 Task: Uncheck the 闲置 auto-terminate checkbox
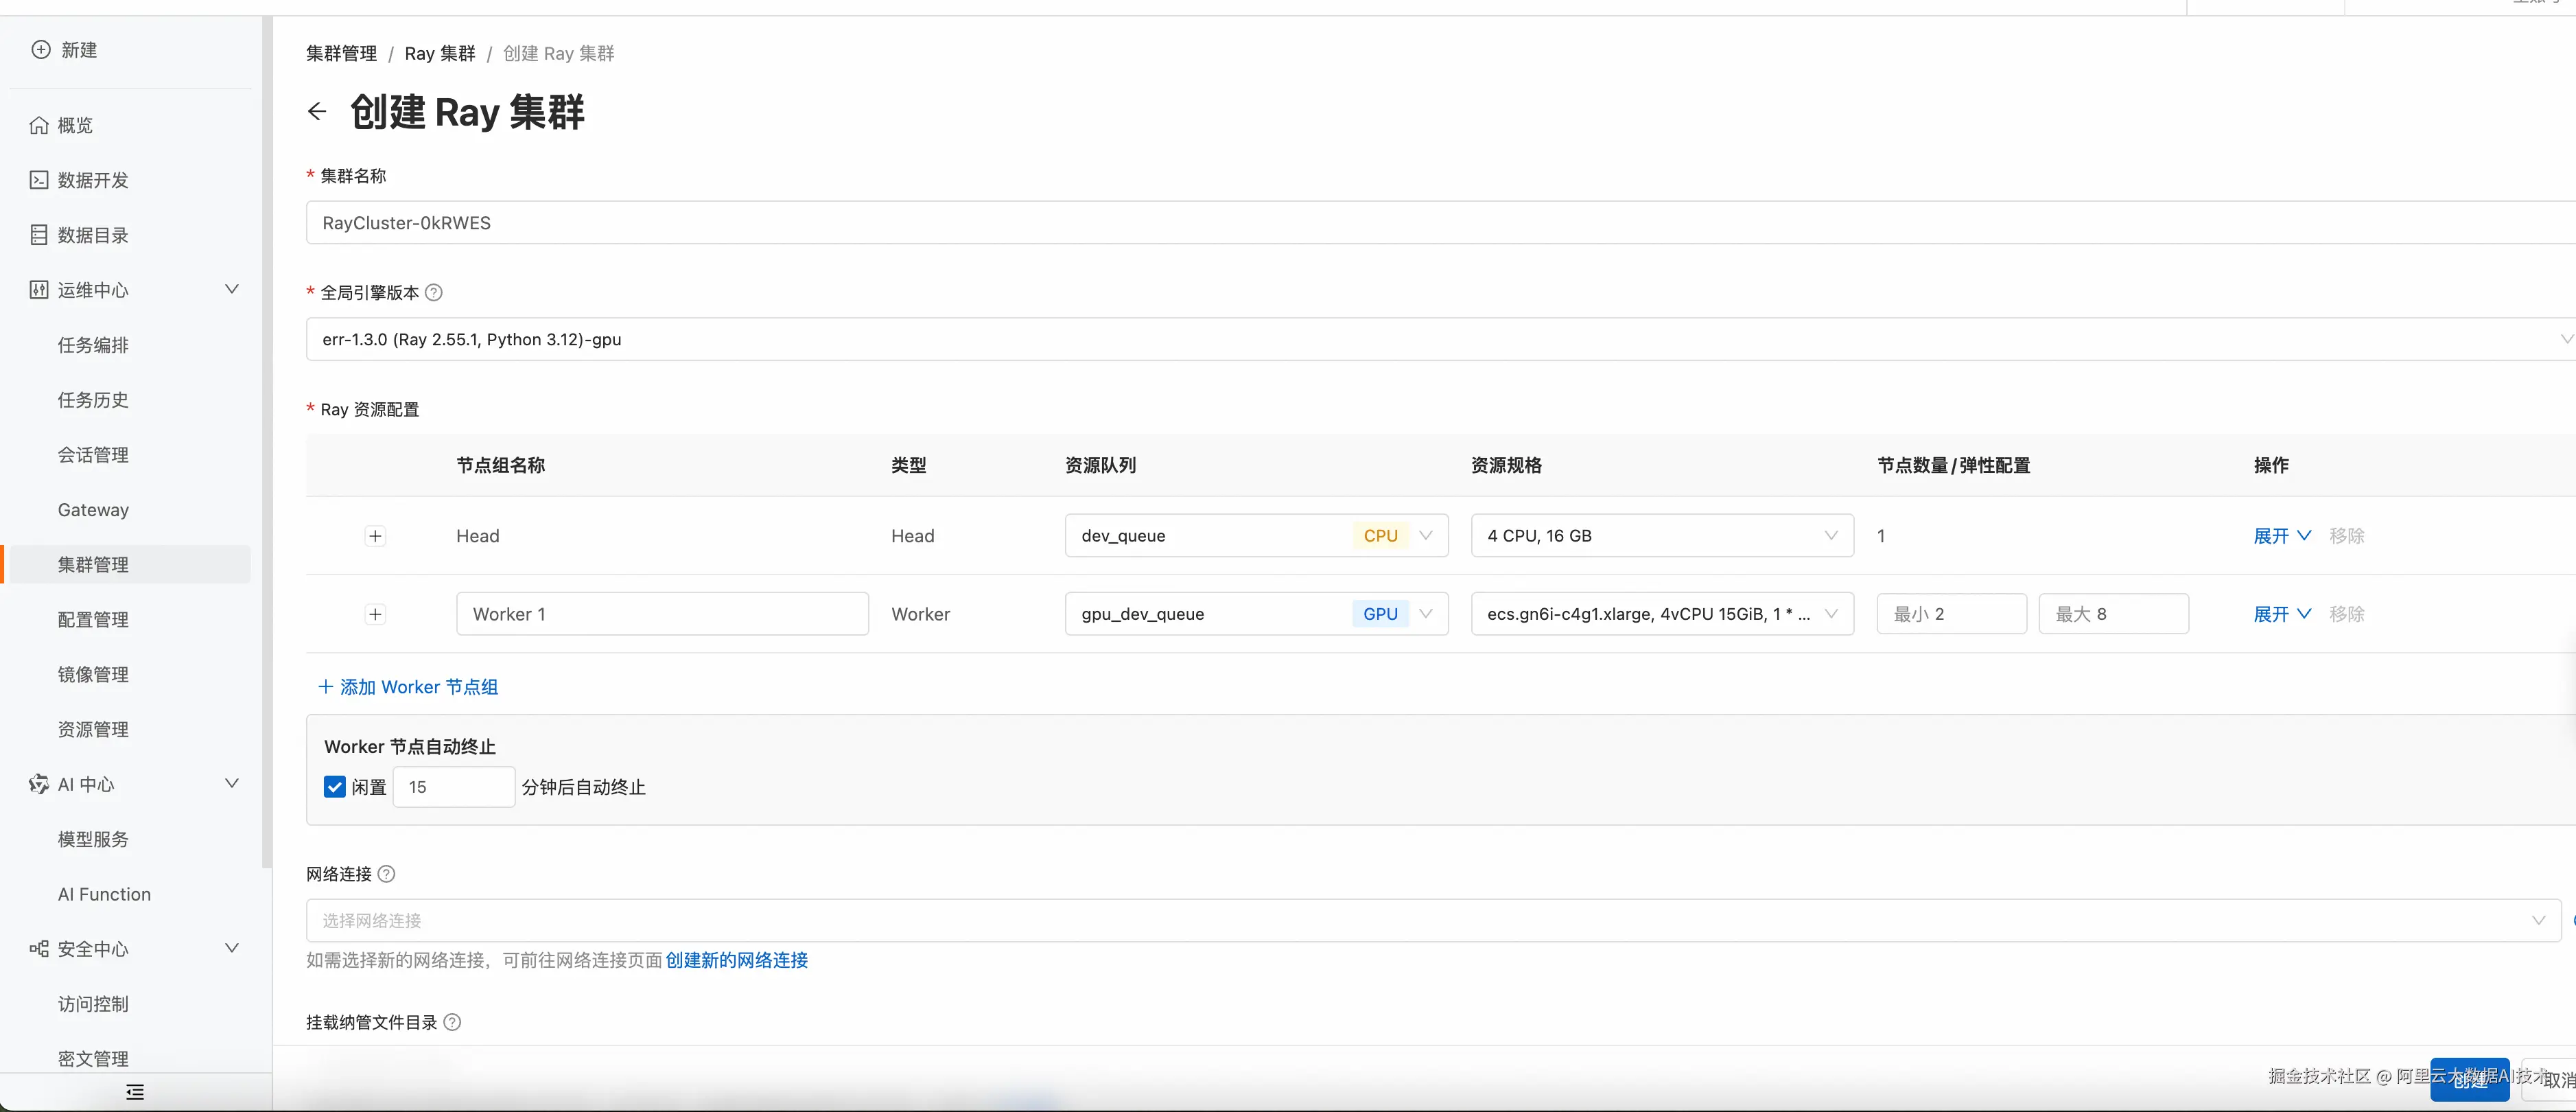coord(335,787)
